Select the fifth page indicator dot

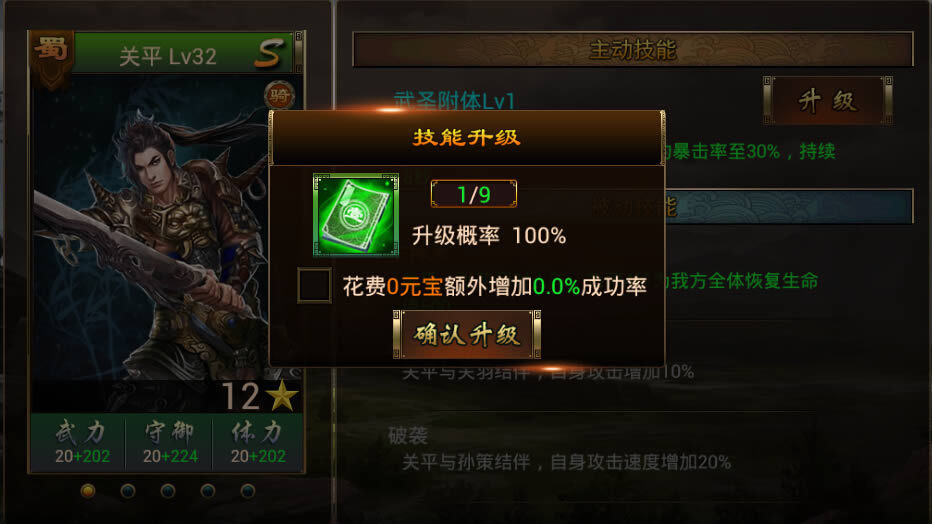click(x=247, y=491)
